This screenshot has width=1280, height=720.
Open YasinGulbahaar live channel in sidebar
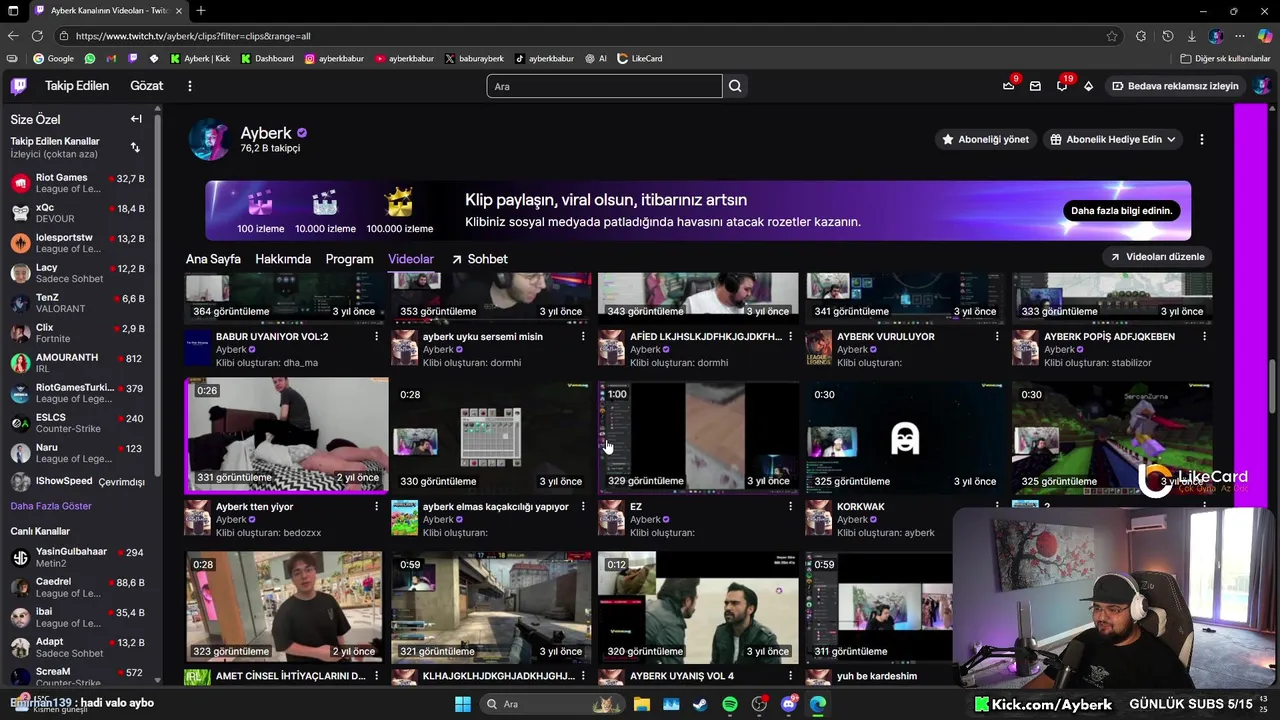tap(80, 557)
